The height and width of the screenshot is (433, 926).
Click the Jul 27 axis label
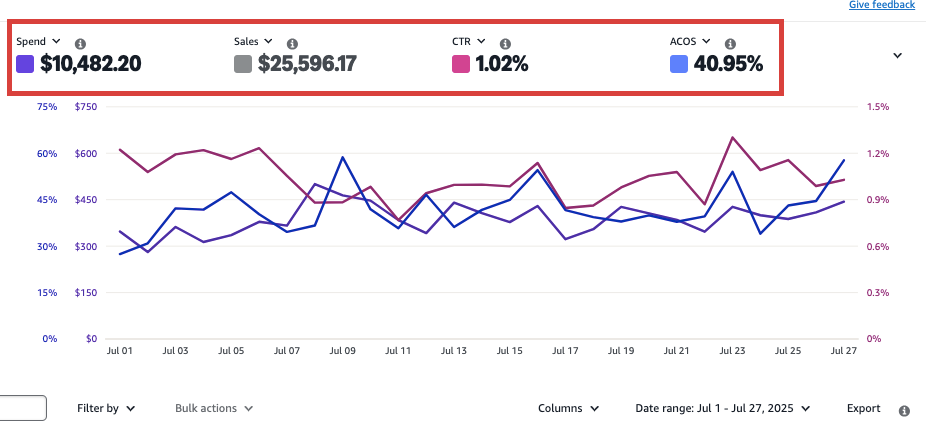(x=843, y=350)
